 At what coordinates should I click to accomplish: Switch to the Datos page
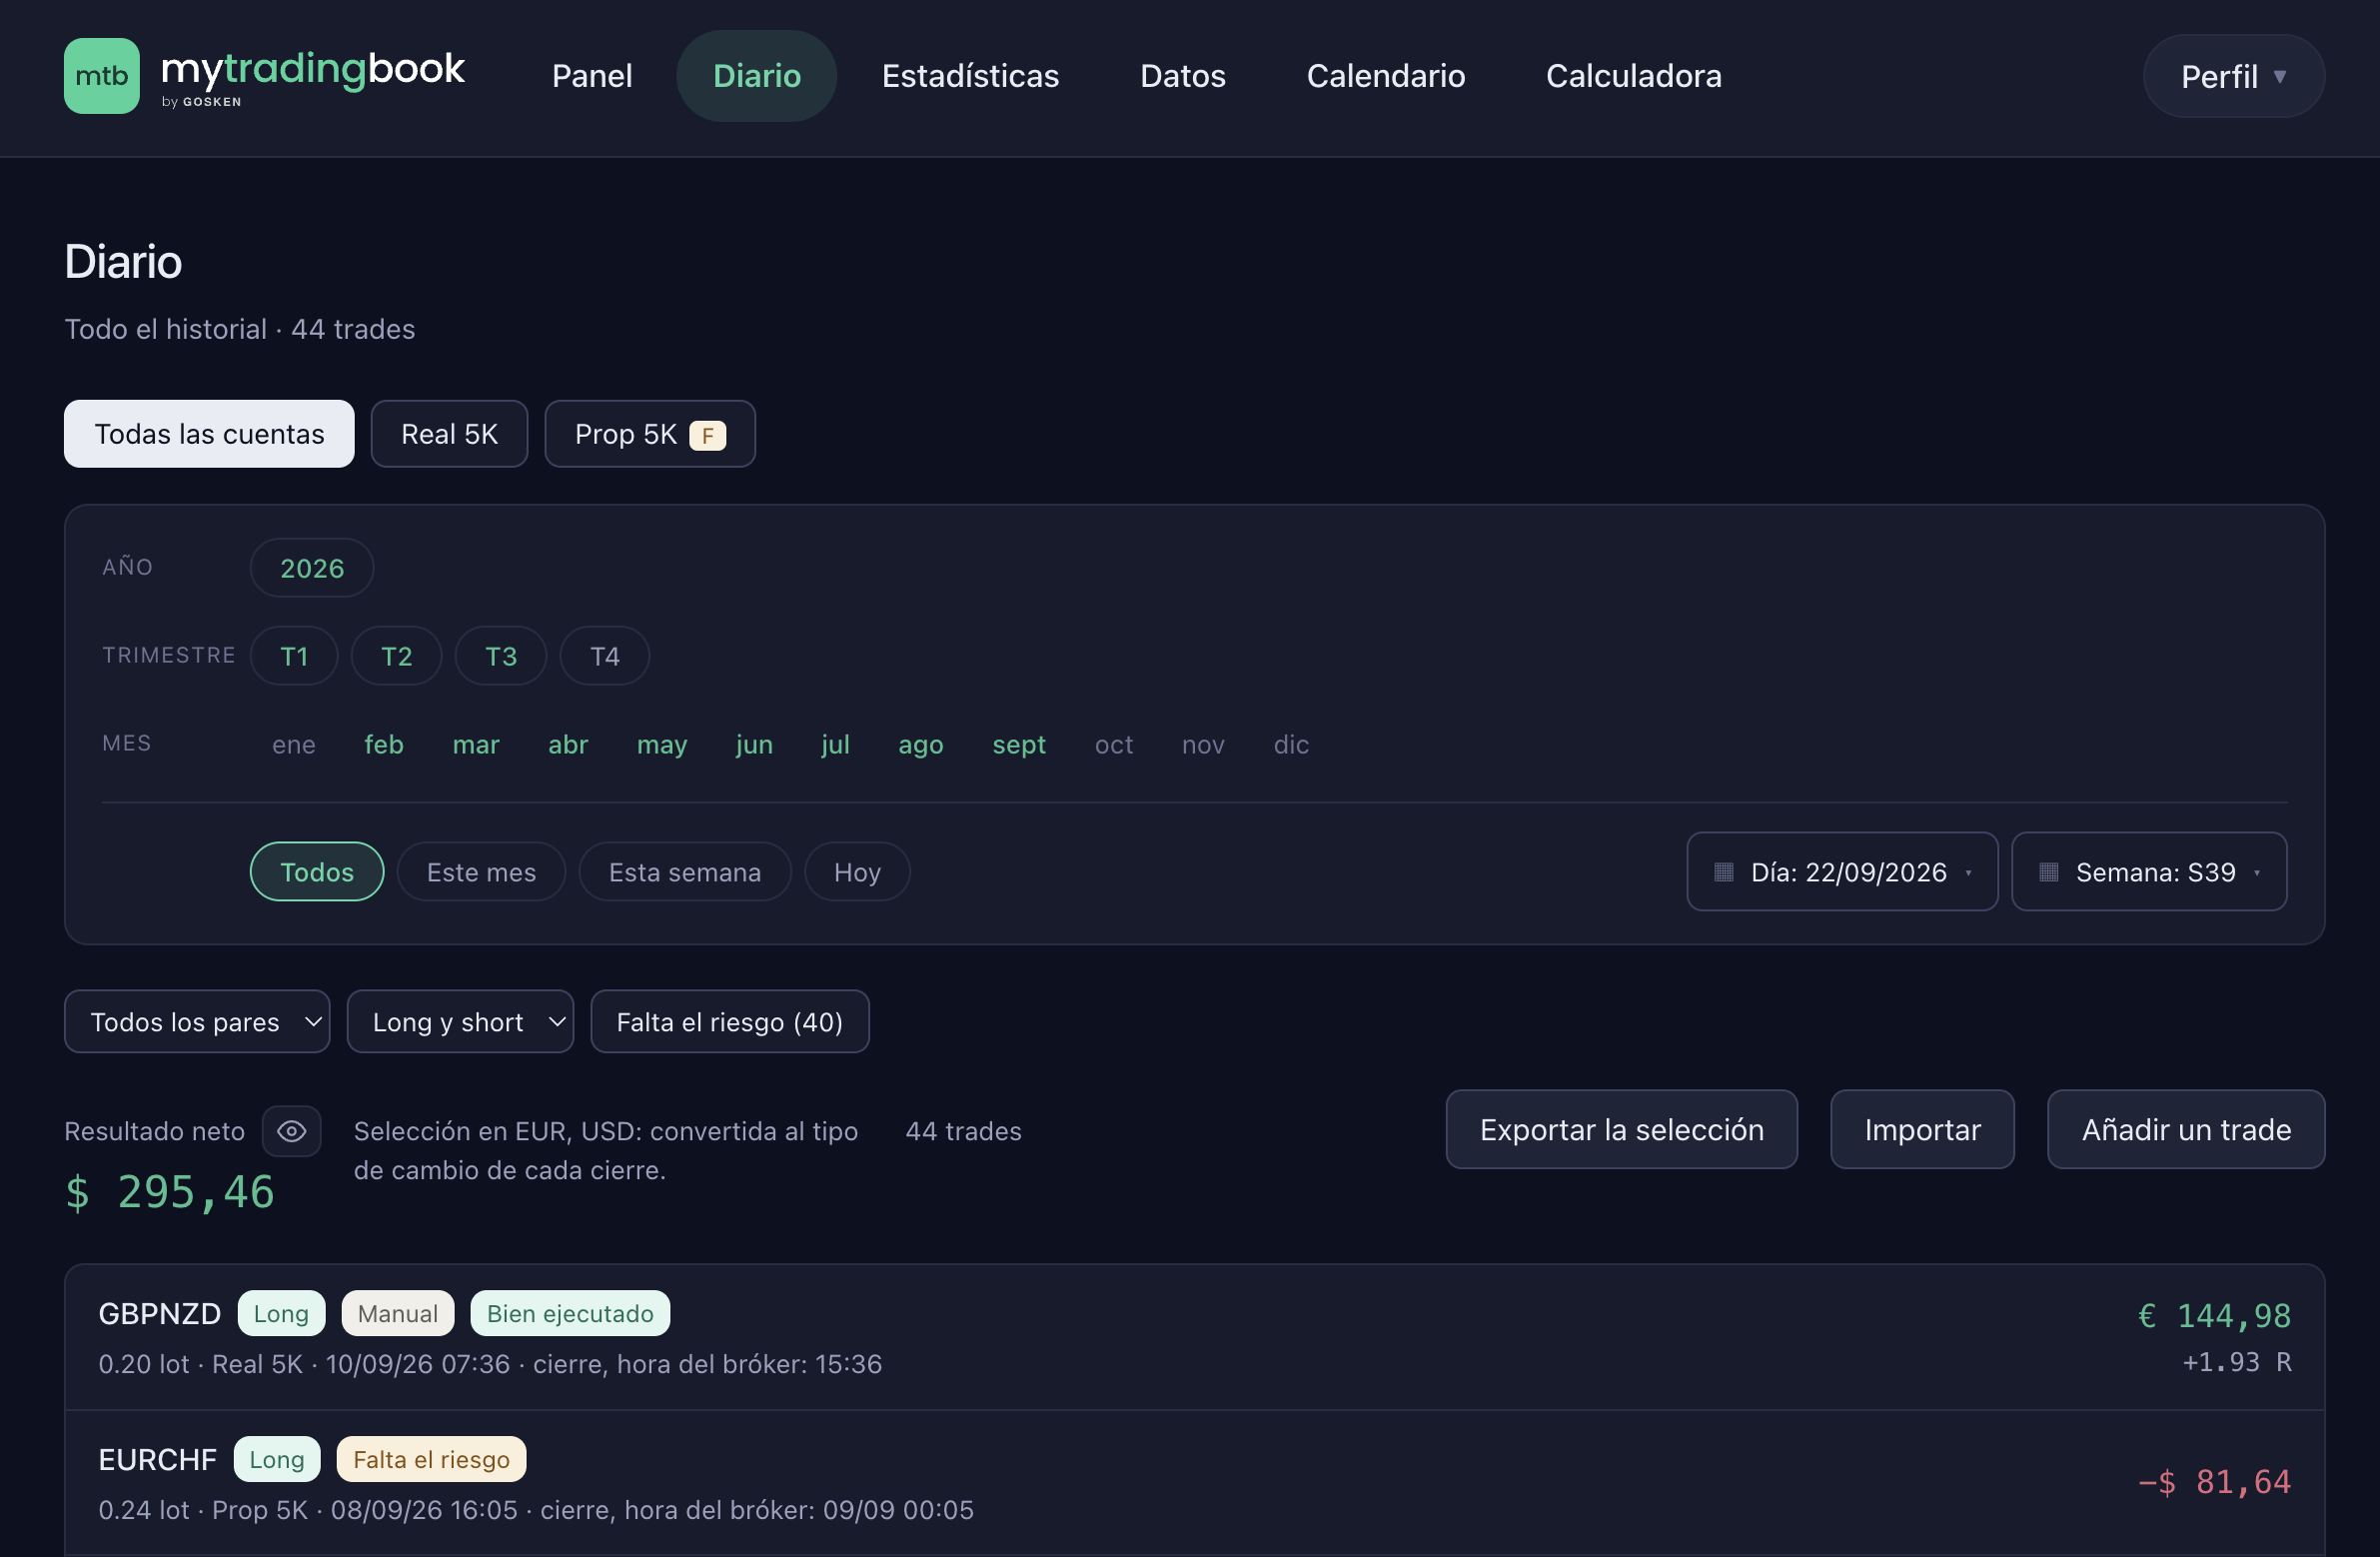pyautogui.click(x=1182, y=76)
